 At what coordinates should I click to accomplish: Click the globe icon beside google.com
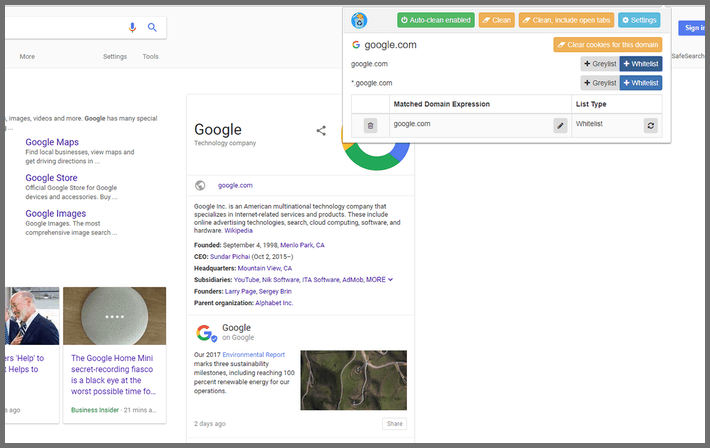pyautogui.click(x=200, y=185)
